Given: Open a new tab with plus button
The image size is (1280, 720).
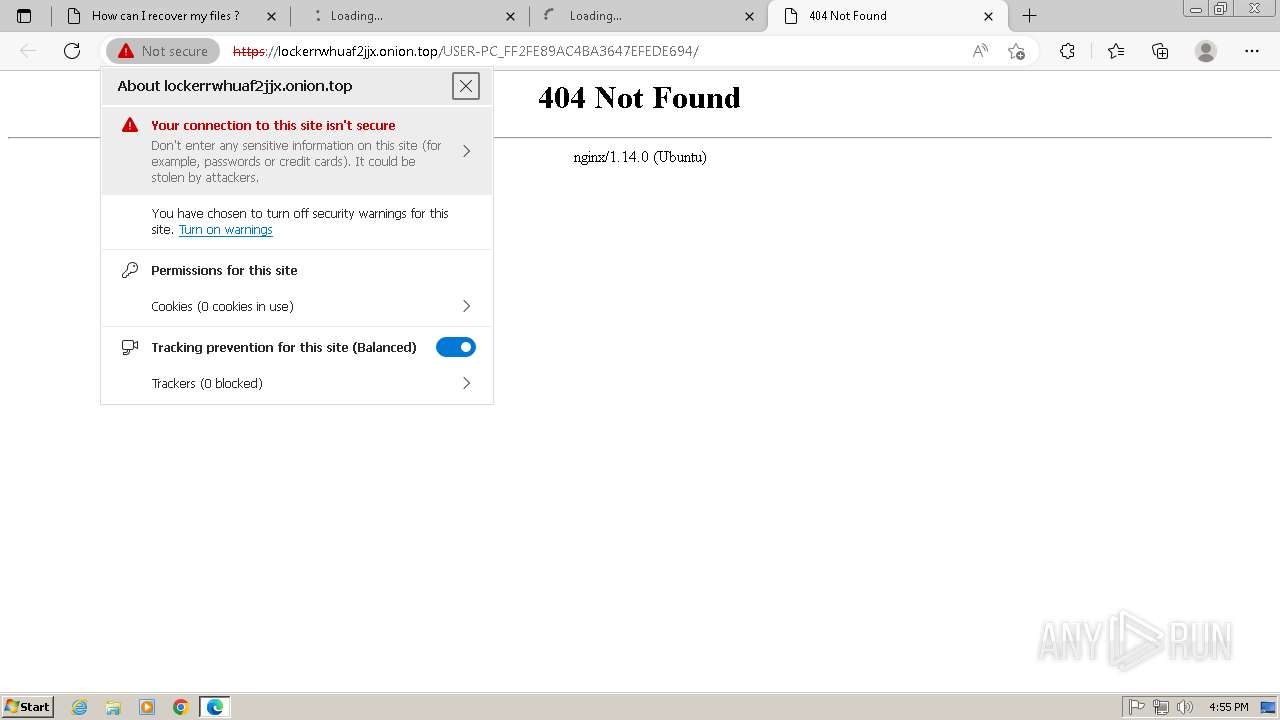Looking at the screenshot, I should (x=1029, y=16).
